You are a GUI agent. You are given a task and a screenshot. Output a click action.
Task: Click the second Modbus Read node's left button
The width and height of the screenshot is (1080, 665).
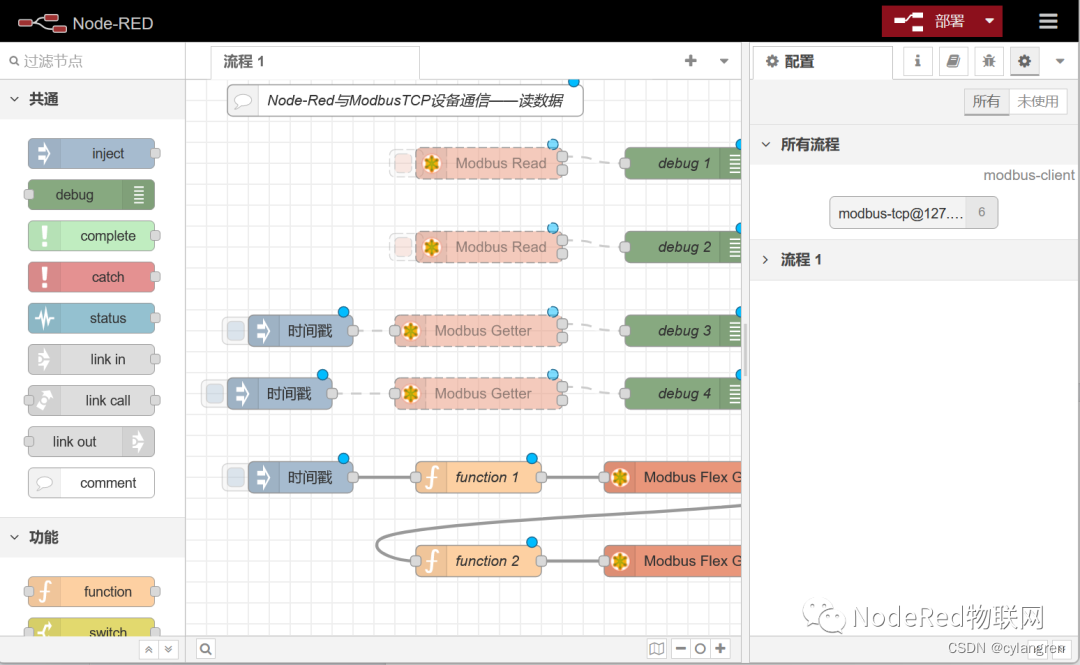[402, 247]
